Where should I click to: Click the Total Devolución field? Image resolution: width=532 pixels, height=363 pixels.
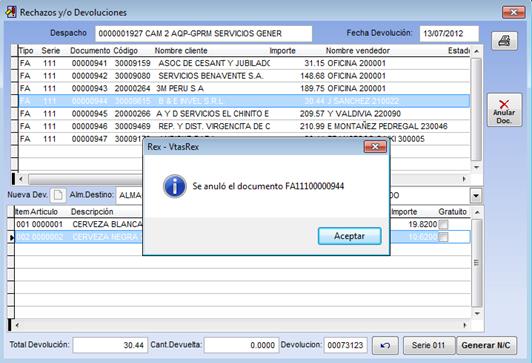click(110, 345)
